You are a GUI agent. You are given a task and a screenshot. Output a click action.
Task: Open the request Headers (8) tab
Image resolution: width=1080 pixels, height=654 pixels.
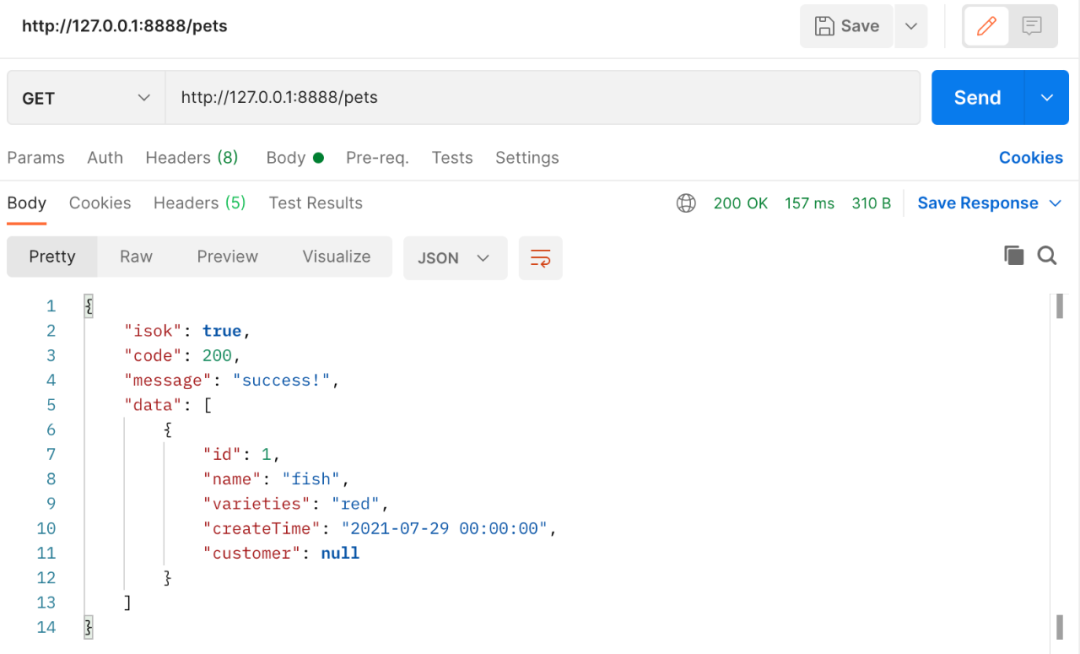192,158
